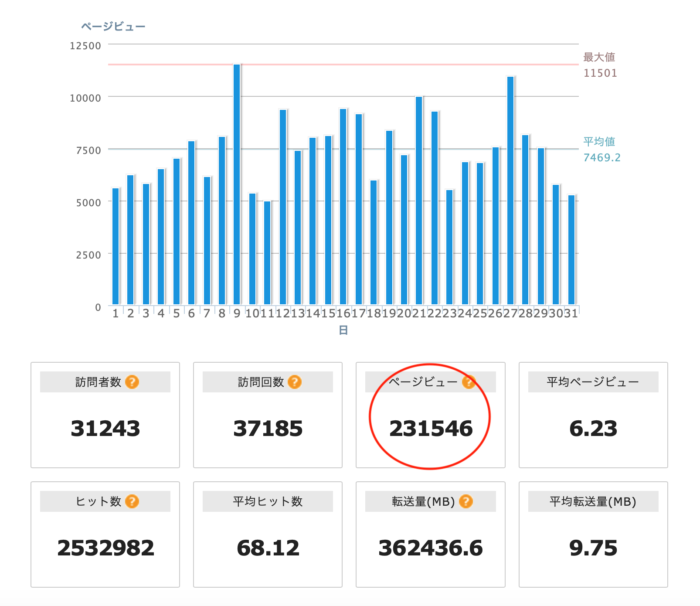
Task: Open help icon beside ページビュー card
Action: coord(468,382)
